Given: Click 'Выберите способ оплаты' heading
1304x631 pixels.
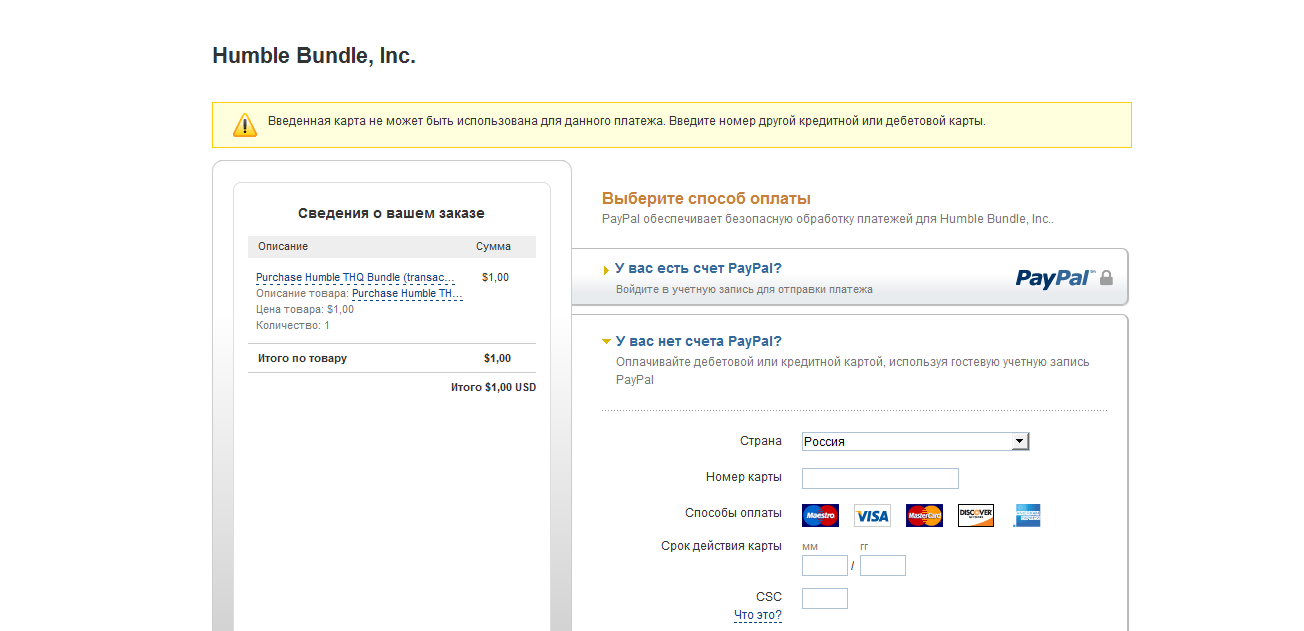Looking at the screenshot, I should (x=706, y=198).
